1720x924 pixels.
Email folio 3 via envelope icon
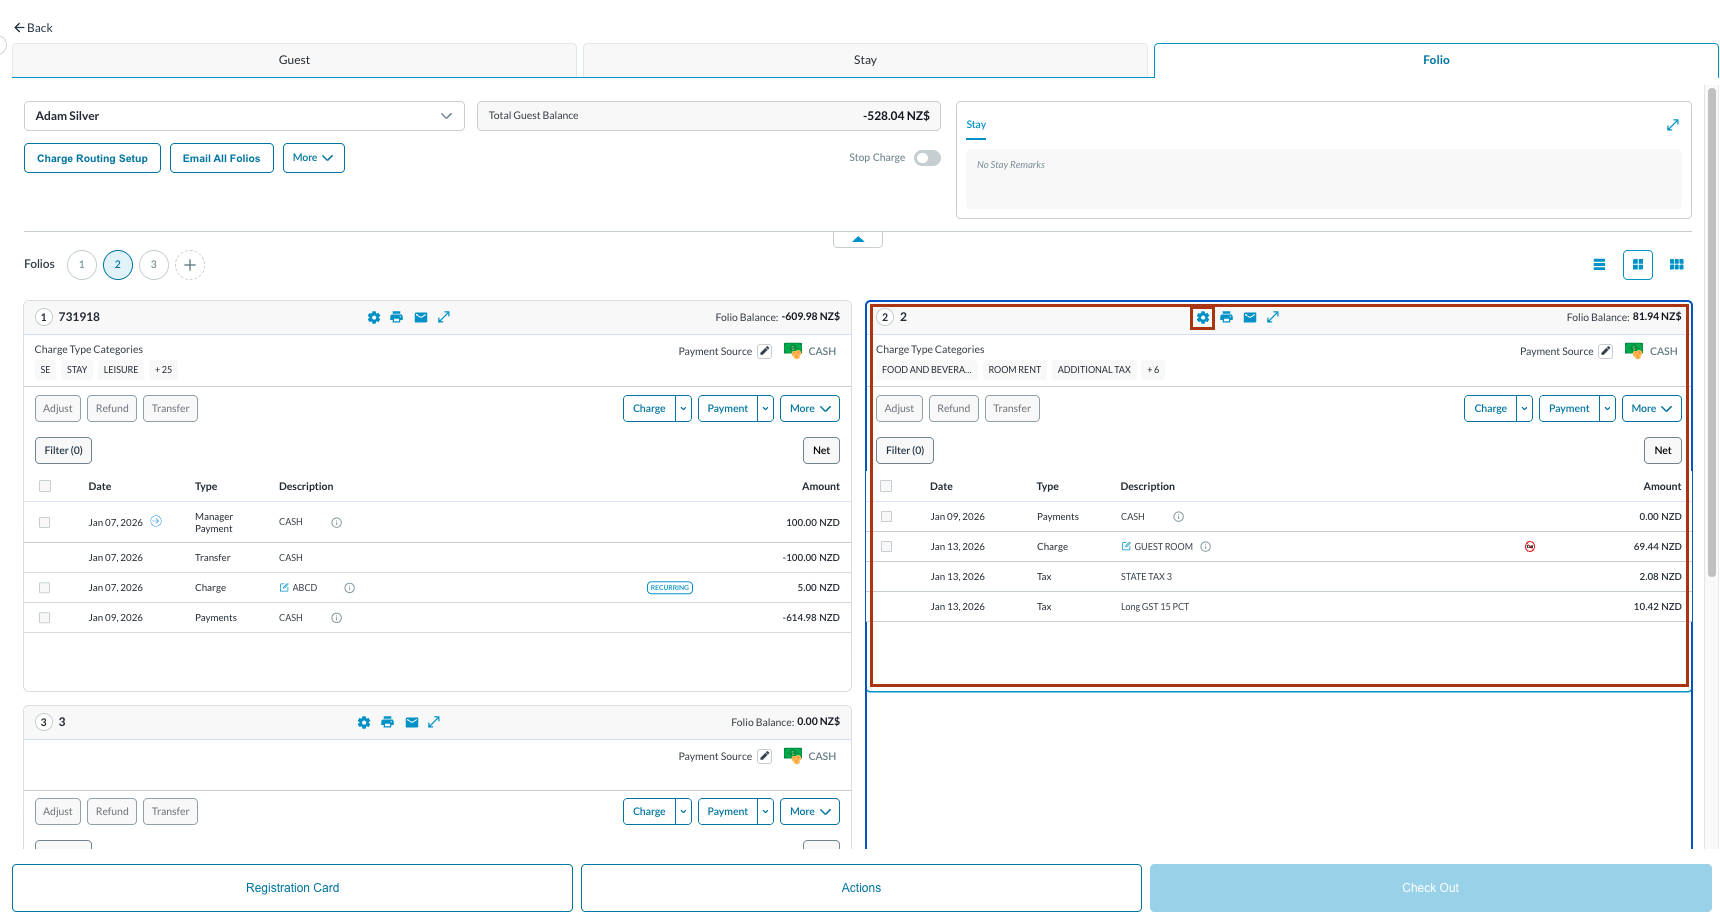tap(411, 722)
